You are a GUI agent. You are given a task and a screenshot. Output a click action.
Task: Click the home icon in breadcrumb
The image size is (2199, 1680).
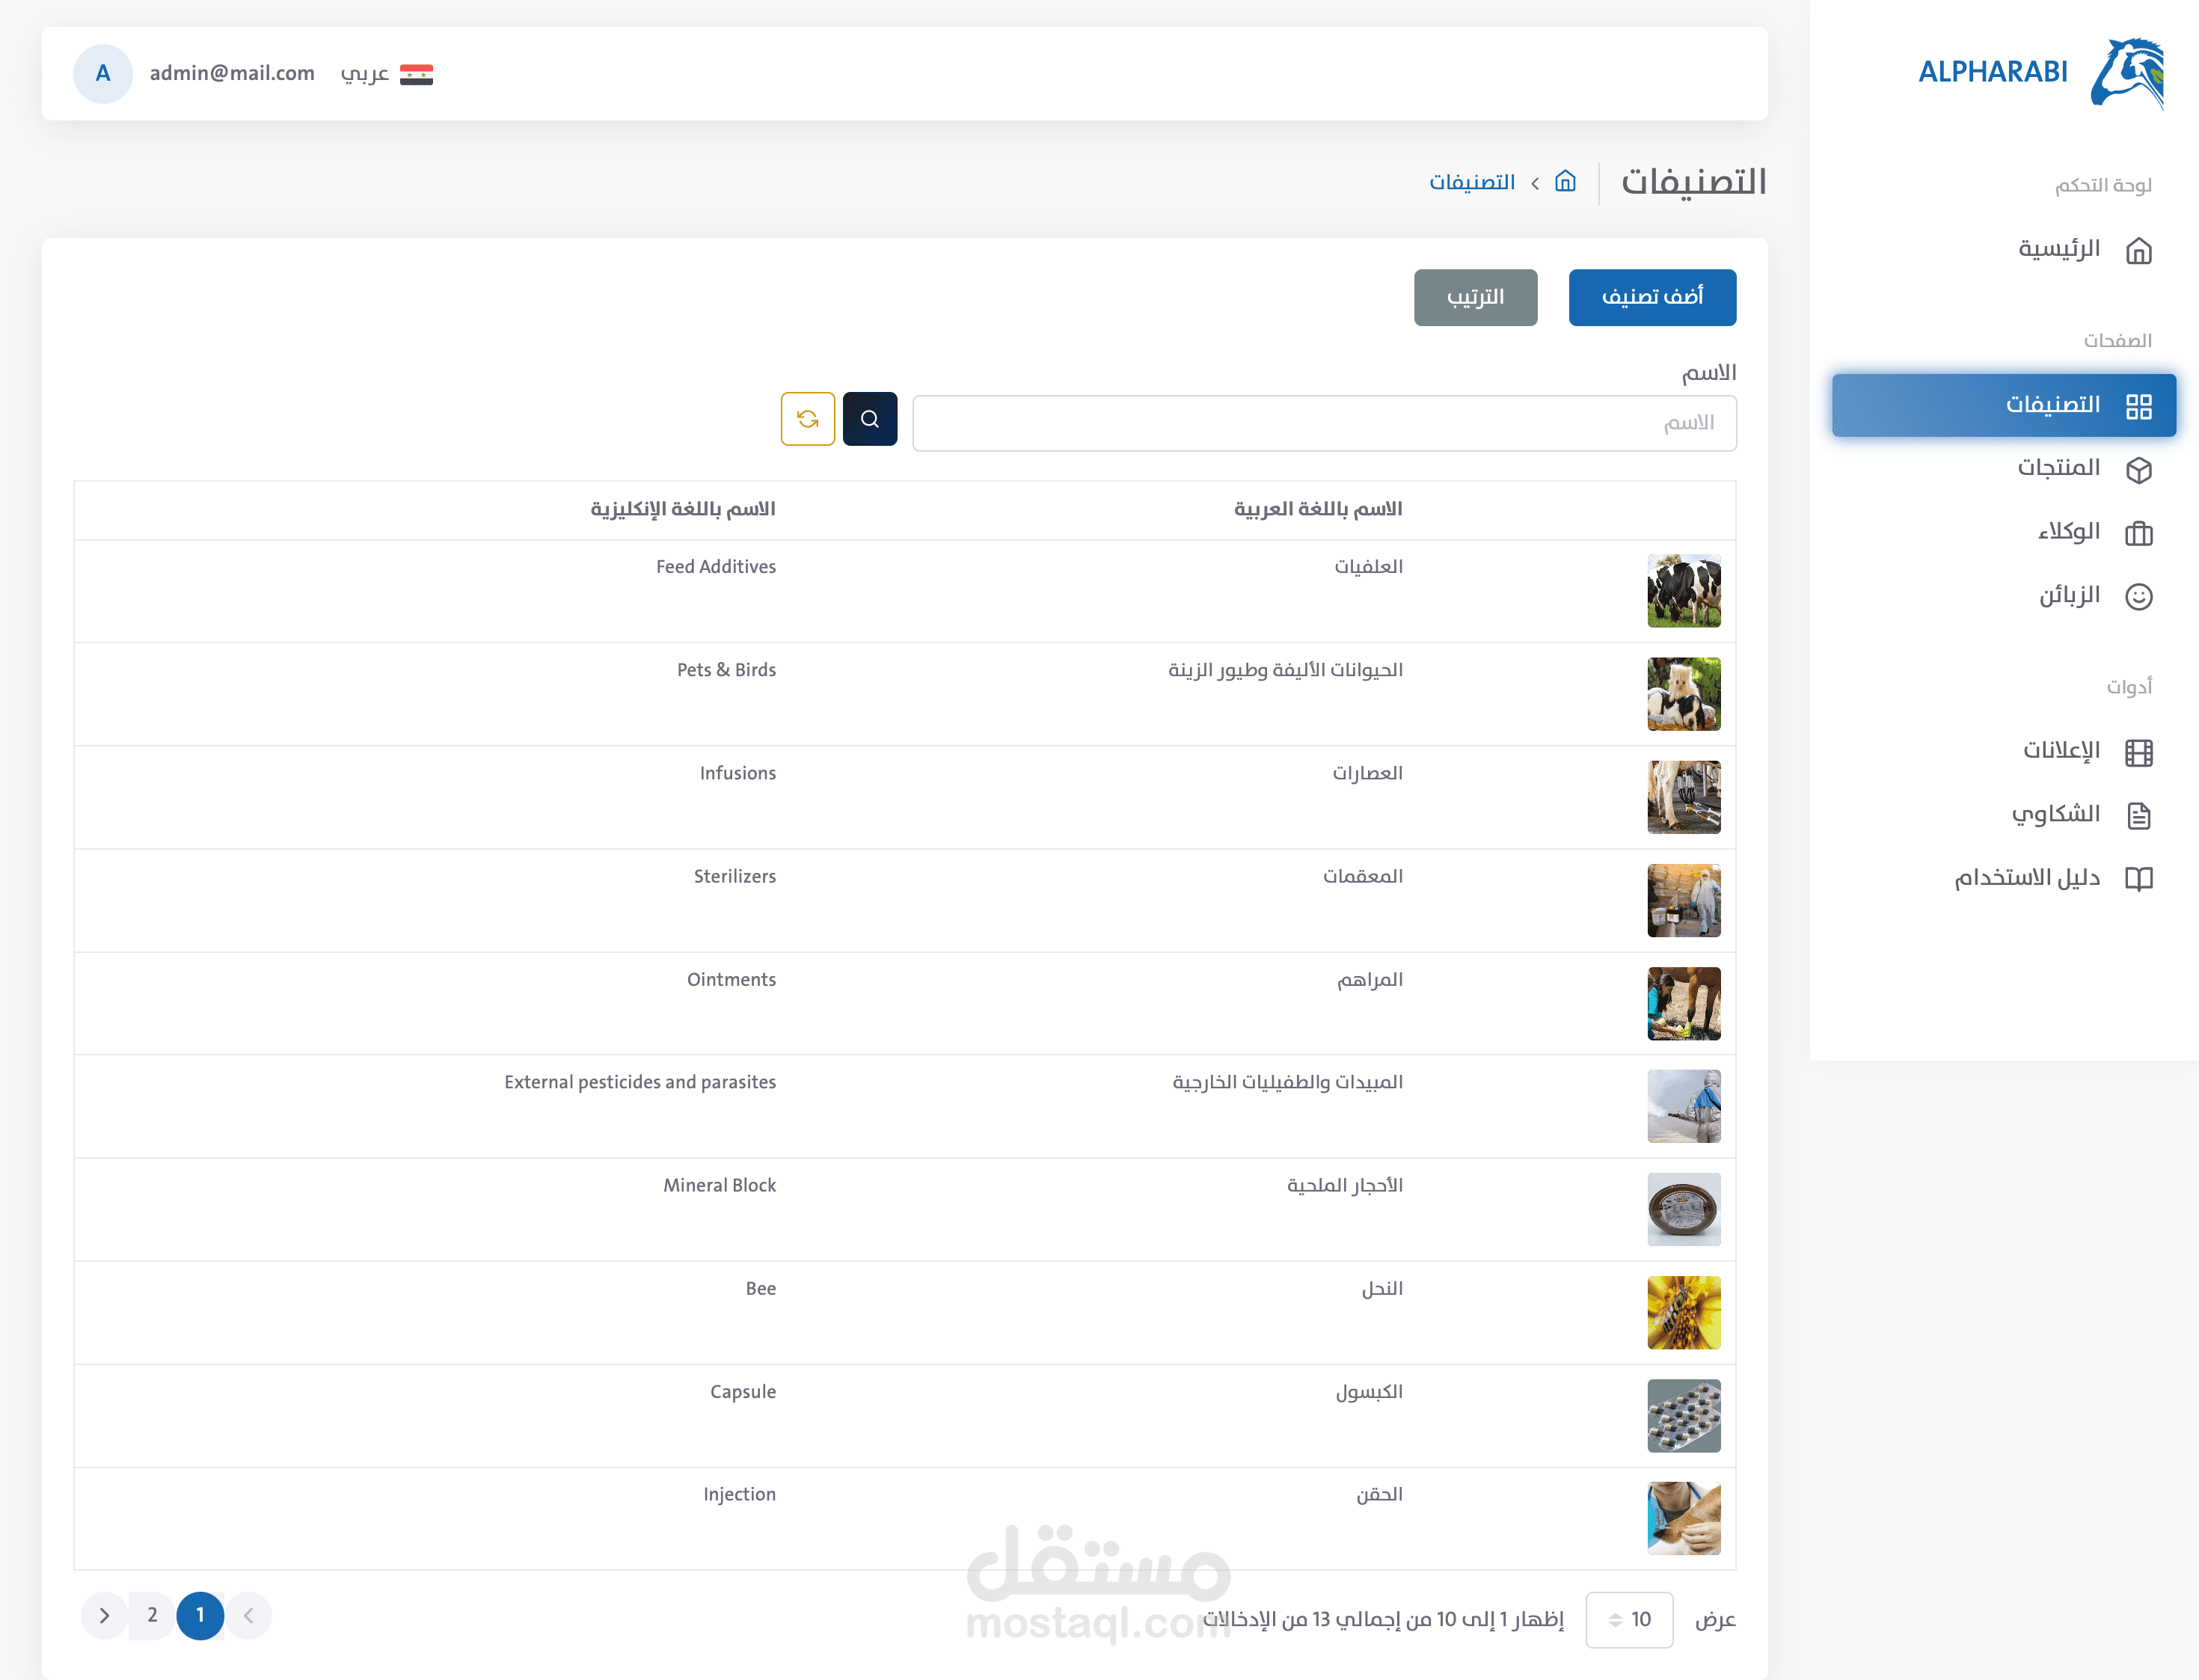(x=1565, y=182)
